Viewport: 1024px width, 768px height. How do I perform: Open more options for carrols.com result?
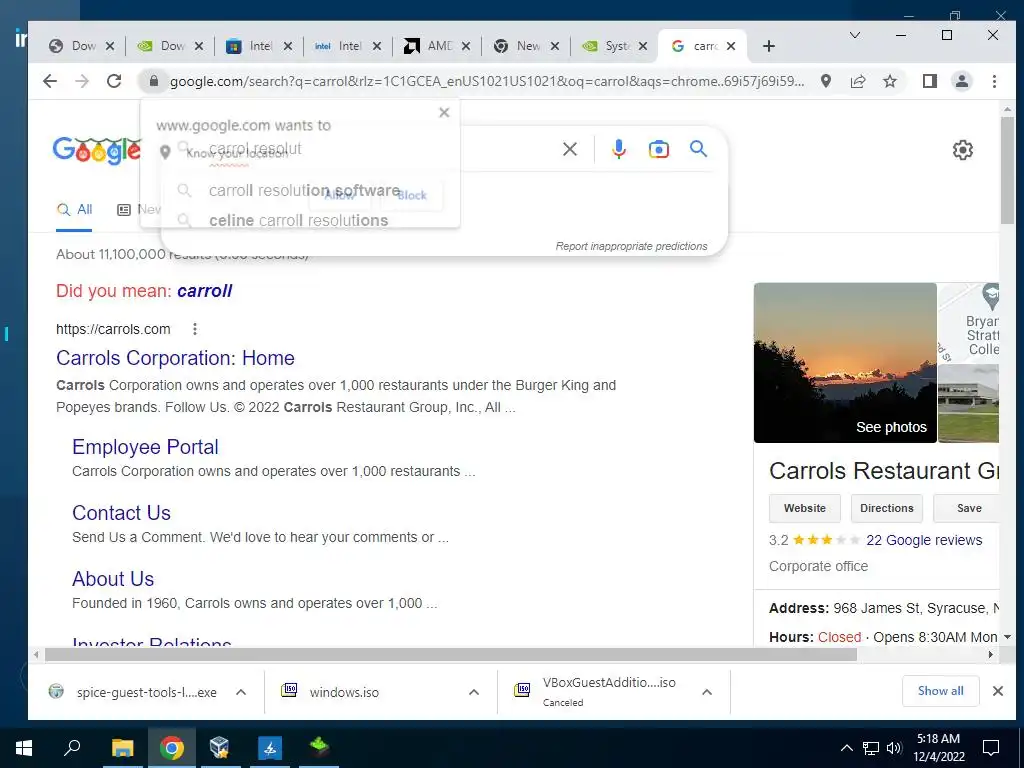click(195, 329)
